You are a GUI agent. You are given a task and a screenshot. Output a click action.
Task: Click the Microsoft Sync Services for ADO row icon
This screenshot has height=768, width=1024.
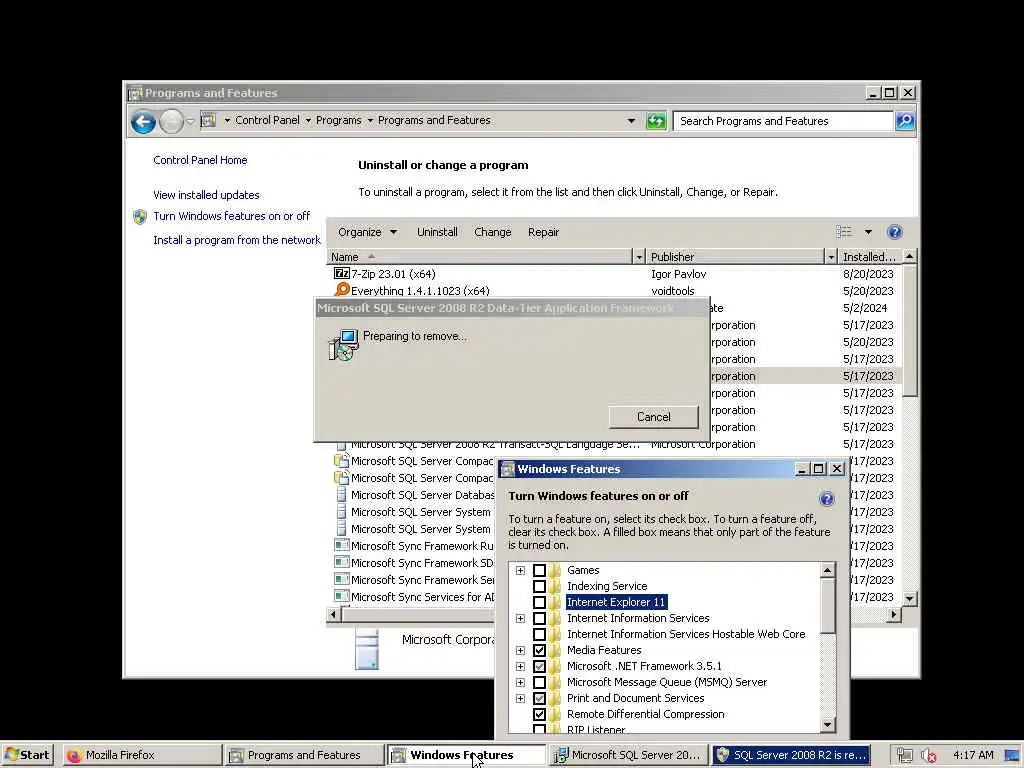[x=342, y=596]
